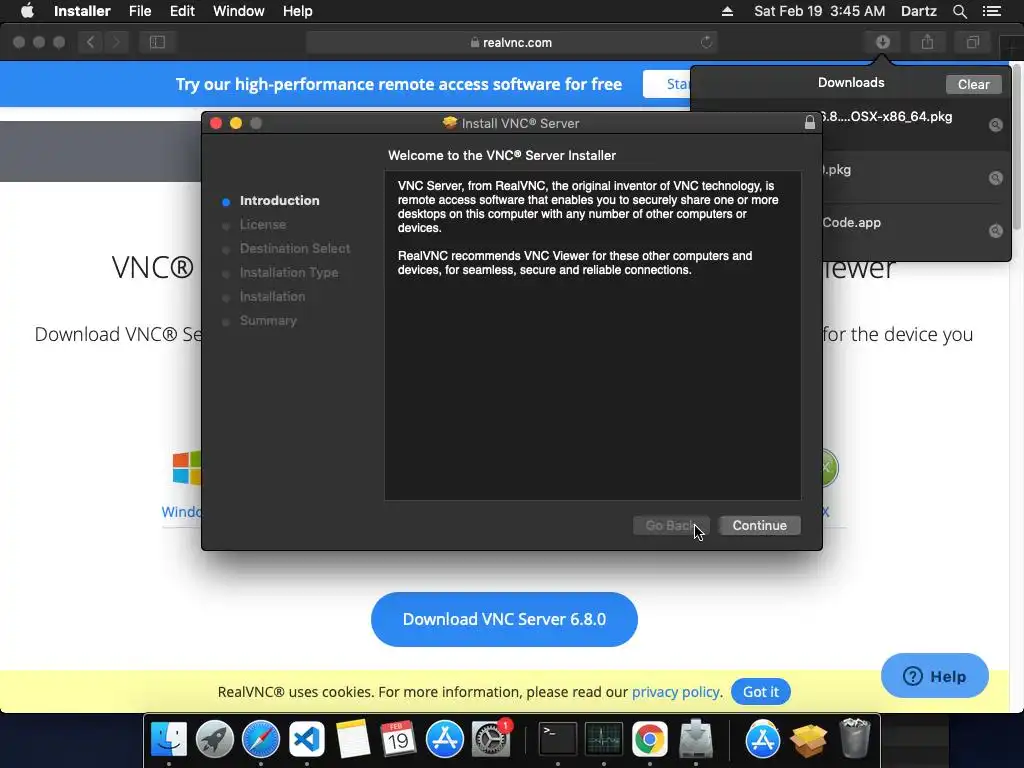The width and height of the screenshot is (1024, 768).
Task: Continue the VNC Server installation
Action: pos(760,526)
